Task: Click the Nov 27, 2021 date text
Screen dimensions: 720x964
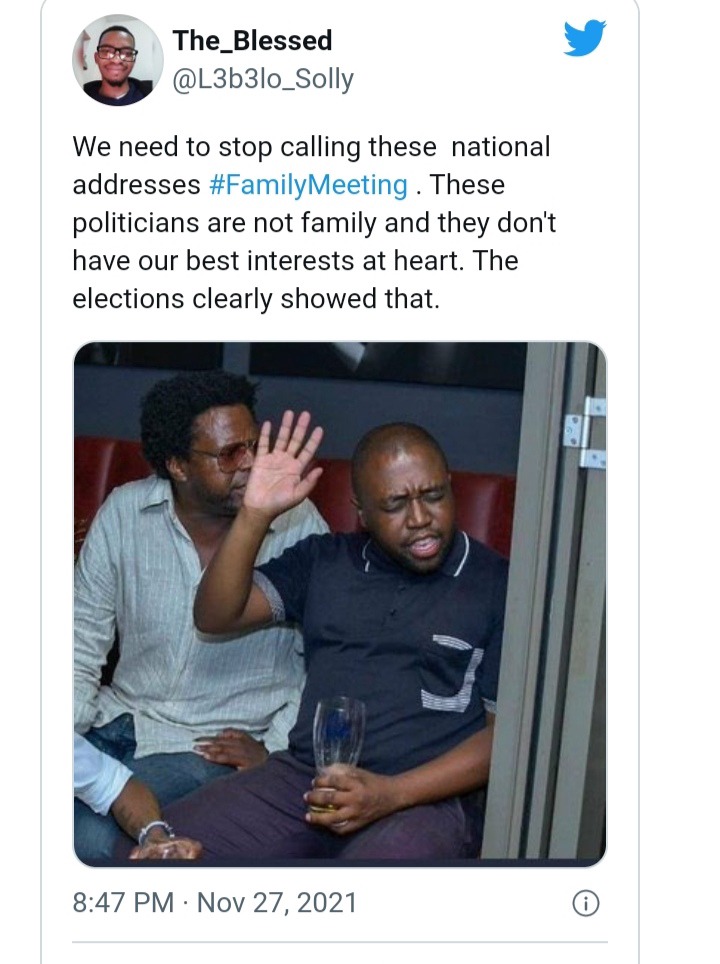Action: click(x=277, y=903)
